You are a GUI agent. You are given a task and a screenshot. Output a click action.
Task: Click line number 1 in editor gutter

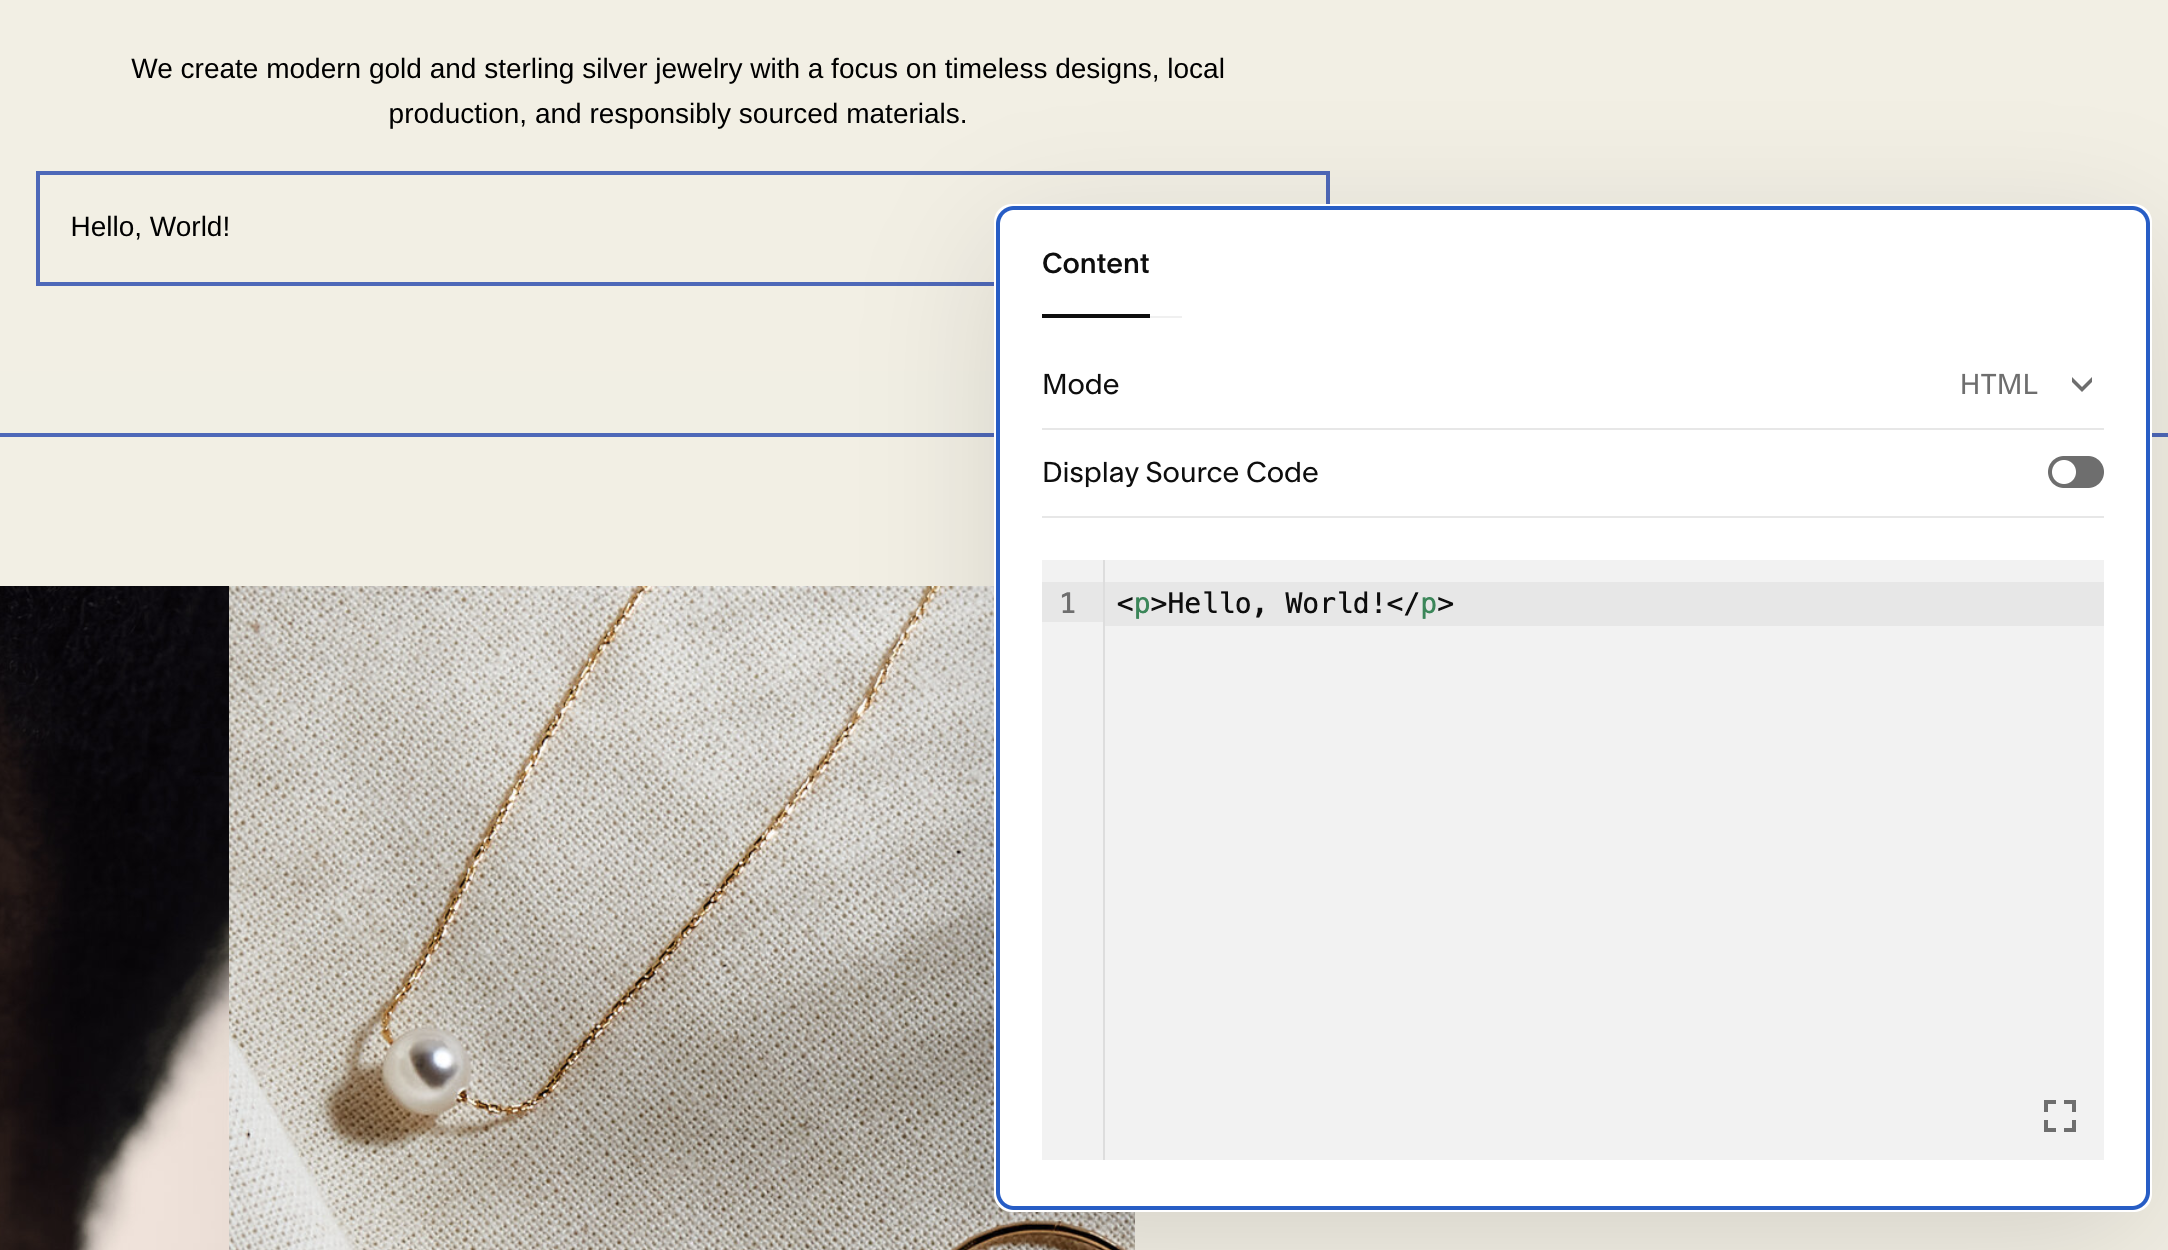(x=1068, y=604)
